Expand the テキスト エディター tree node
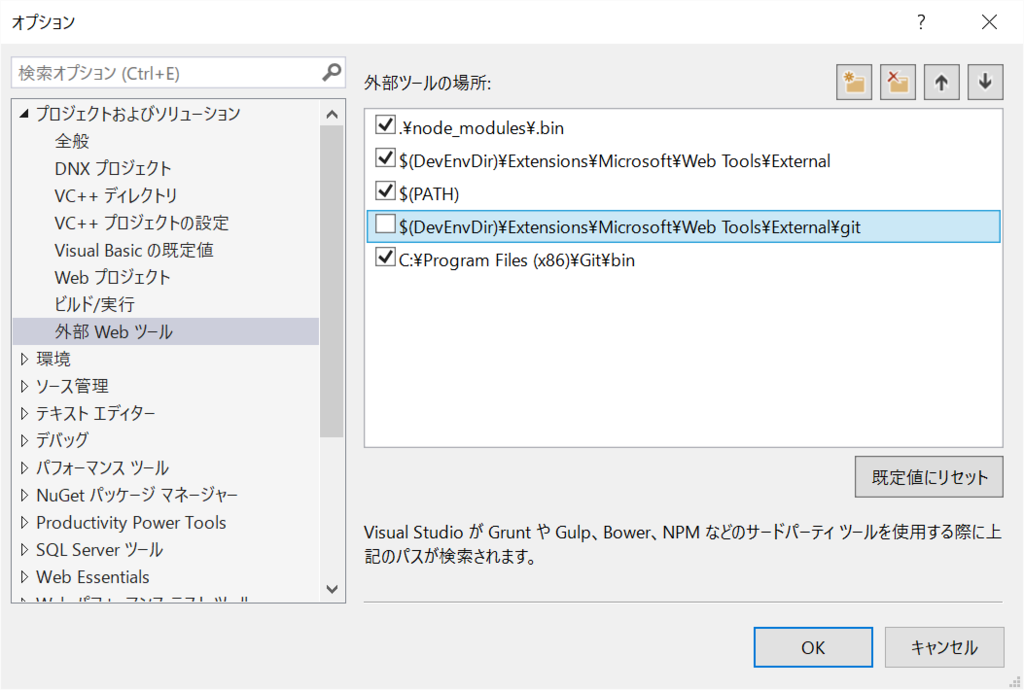Viewport: 1024px width, 690px height. click(x=24, y=413)
